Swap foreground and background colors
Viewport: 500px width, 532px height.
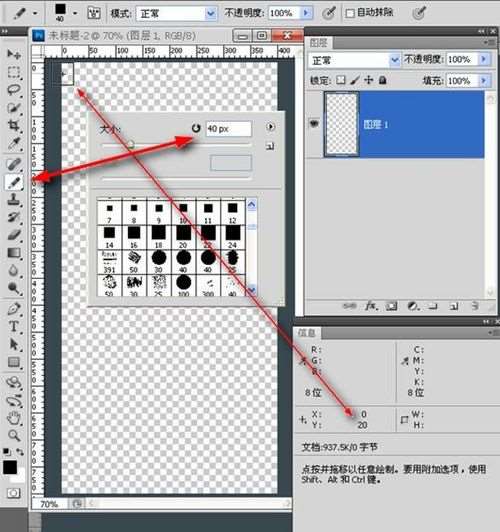(x=20, y=452)
